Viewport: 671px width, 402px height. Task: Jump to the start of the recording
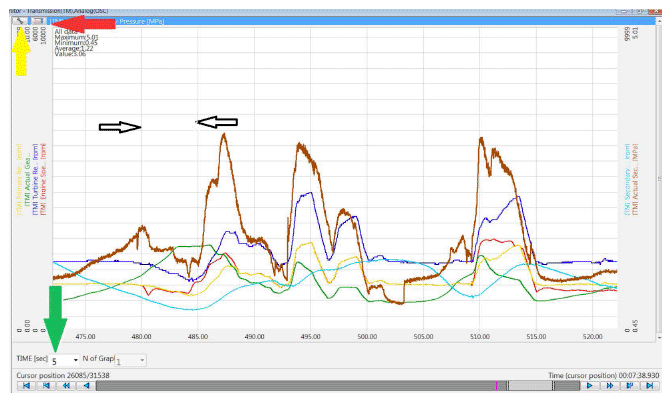point(24,386)
